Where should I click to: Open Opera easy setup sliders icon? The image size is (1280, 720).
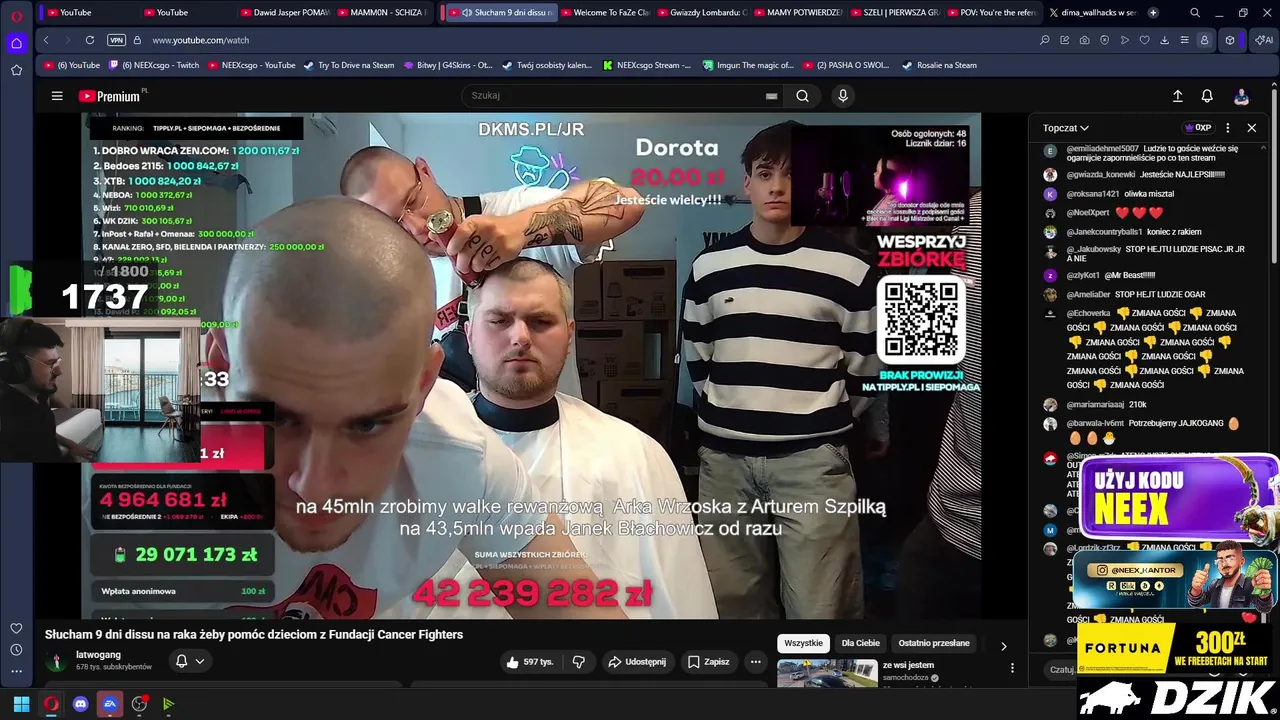point(1184,40)
